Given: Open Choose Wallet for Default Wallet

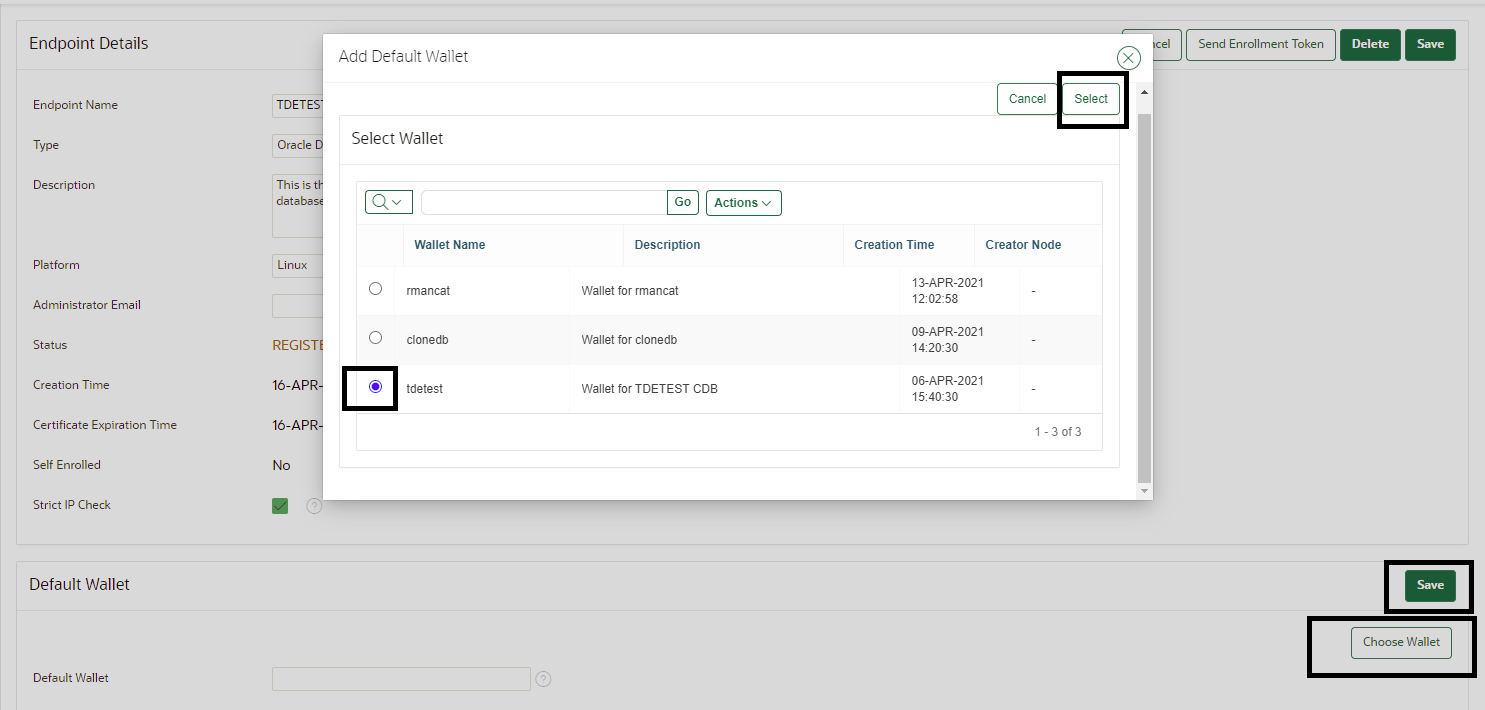Looking at the screenshot, I should pyautogui.click(x=1401, y=642).
